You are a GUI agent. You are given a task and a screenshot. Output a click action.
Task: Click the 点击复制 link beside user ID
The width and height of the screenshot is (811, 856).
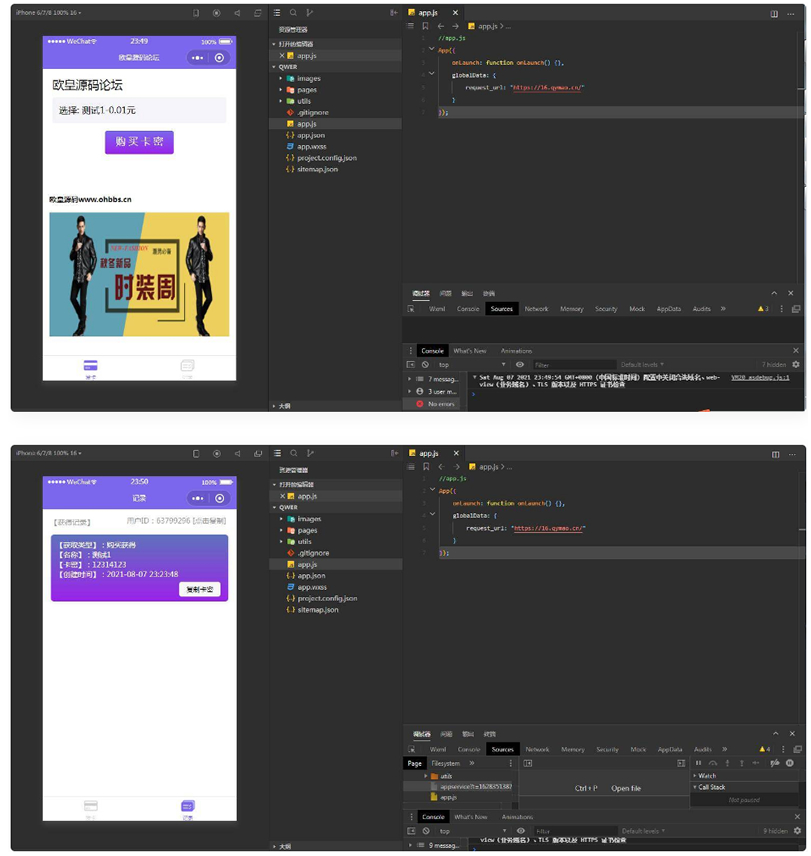pos(210,521)
